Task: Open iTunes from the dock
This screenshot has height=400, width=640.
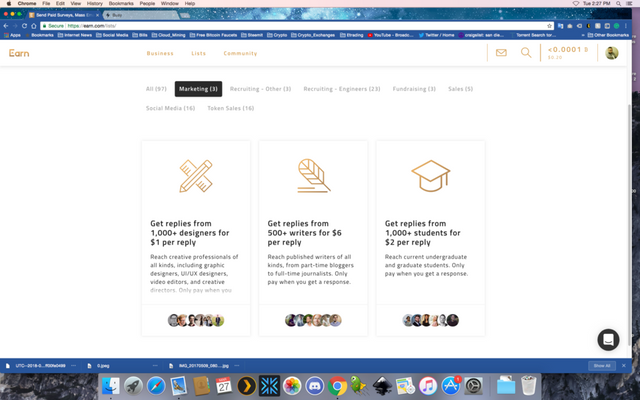Action: point(428,385)
